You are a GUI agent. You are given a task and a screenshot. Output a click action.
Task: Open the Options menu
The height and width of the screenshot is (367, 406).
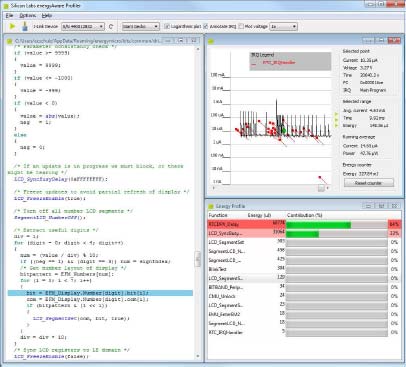point(27,16)
